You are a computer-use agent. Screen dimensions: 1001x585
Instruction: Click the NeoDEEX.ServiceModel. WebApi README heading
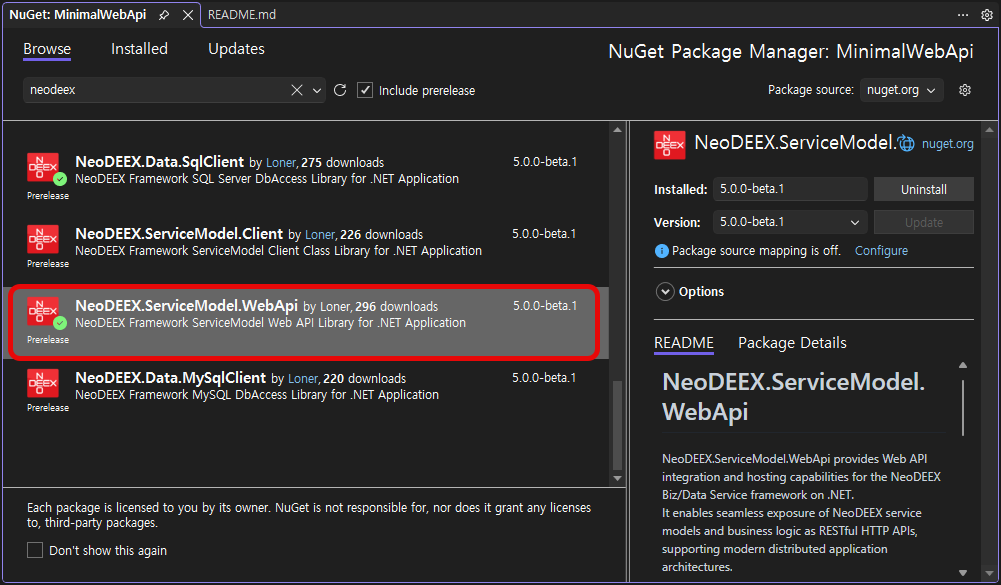pyautogui.click(x=793, y=397)
